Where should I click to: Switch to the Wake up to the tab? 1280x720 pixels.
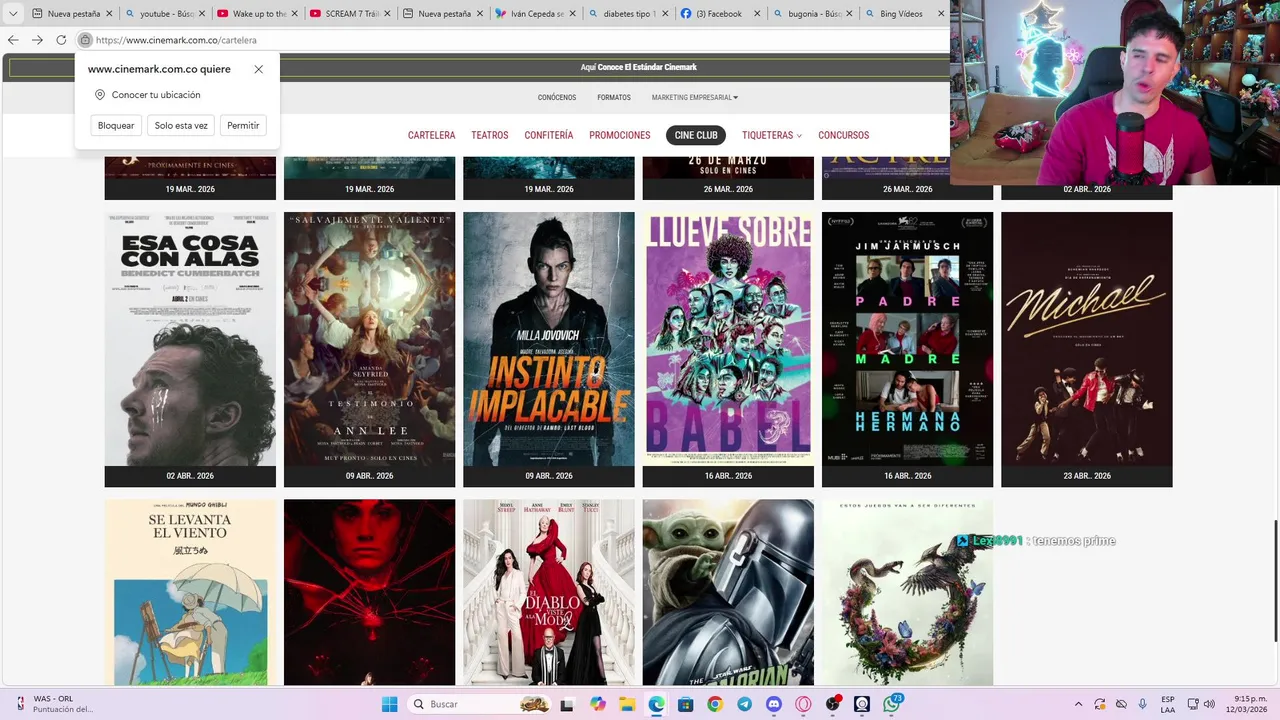(x=257, y=14)
